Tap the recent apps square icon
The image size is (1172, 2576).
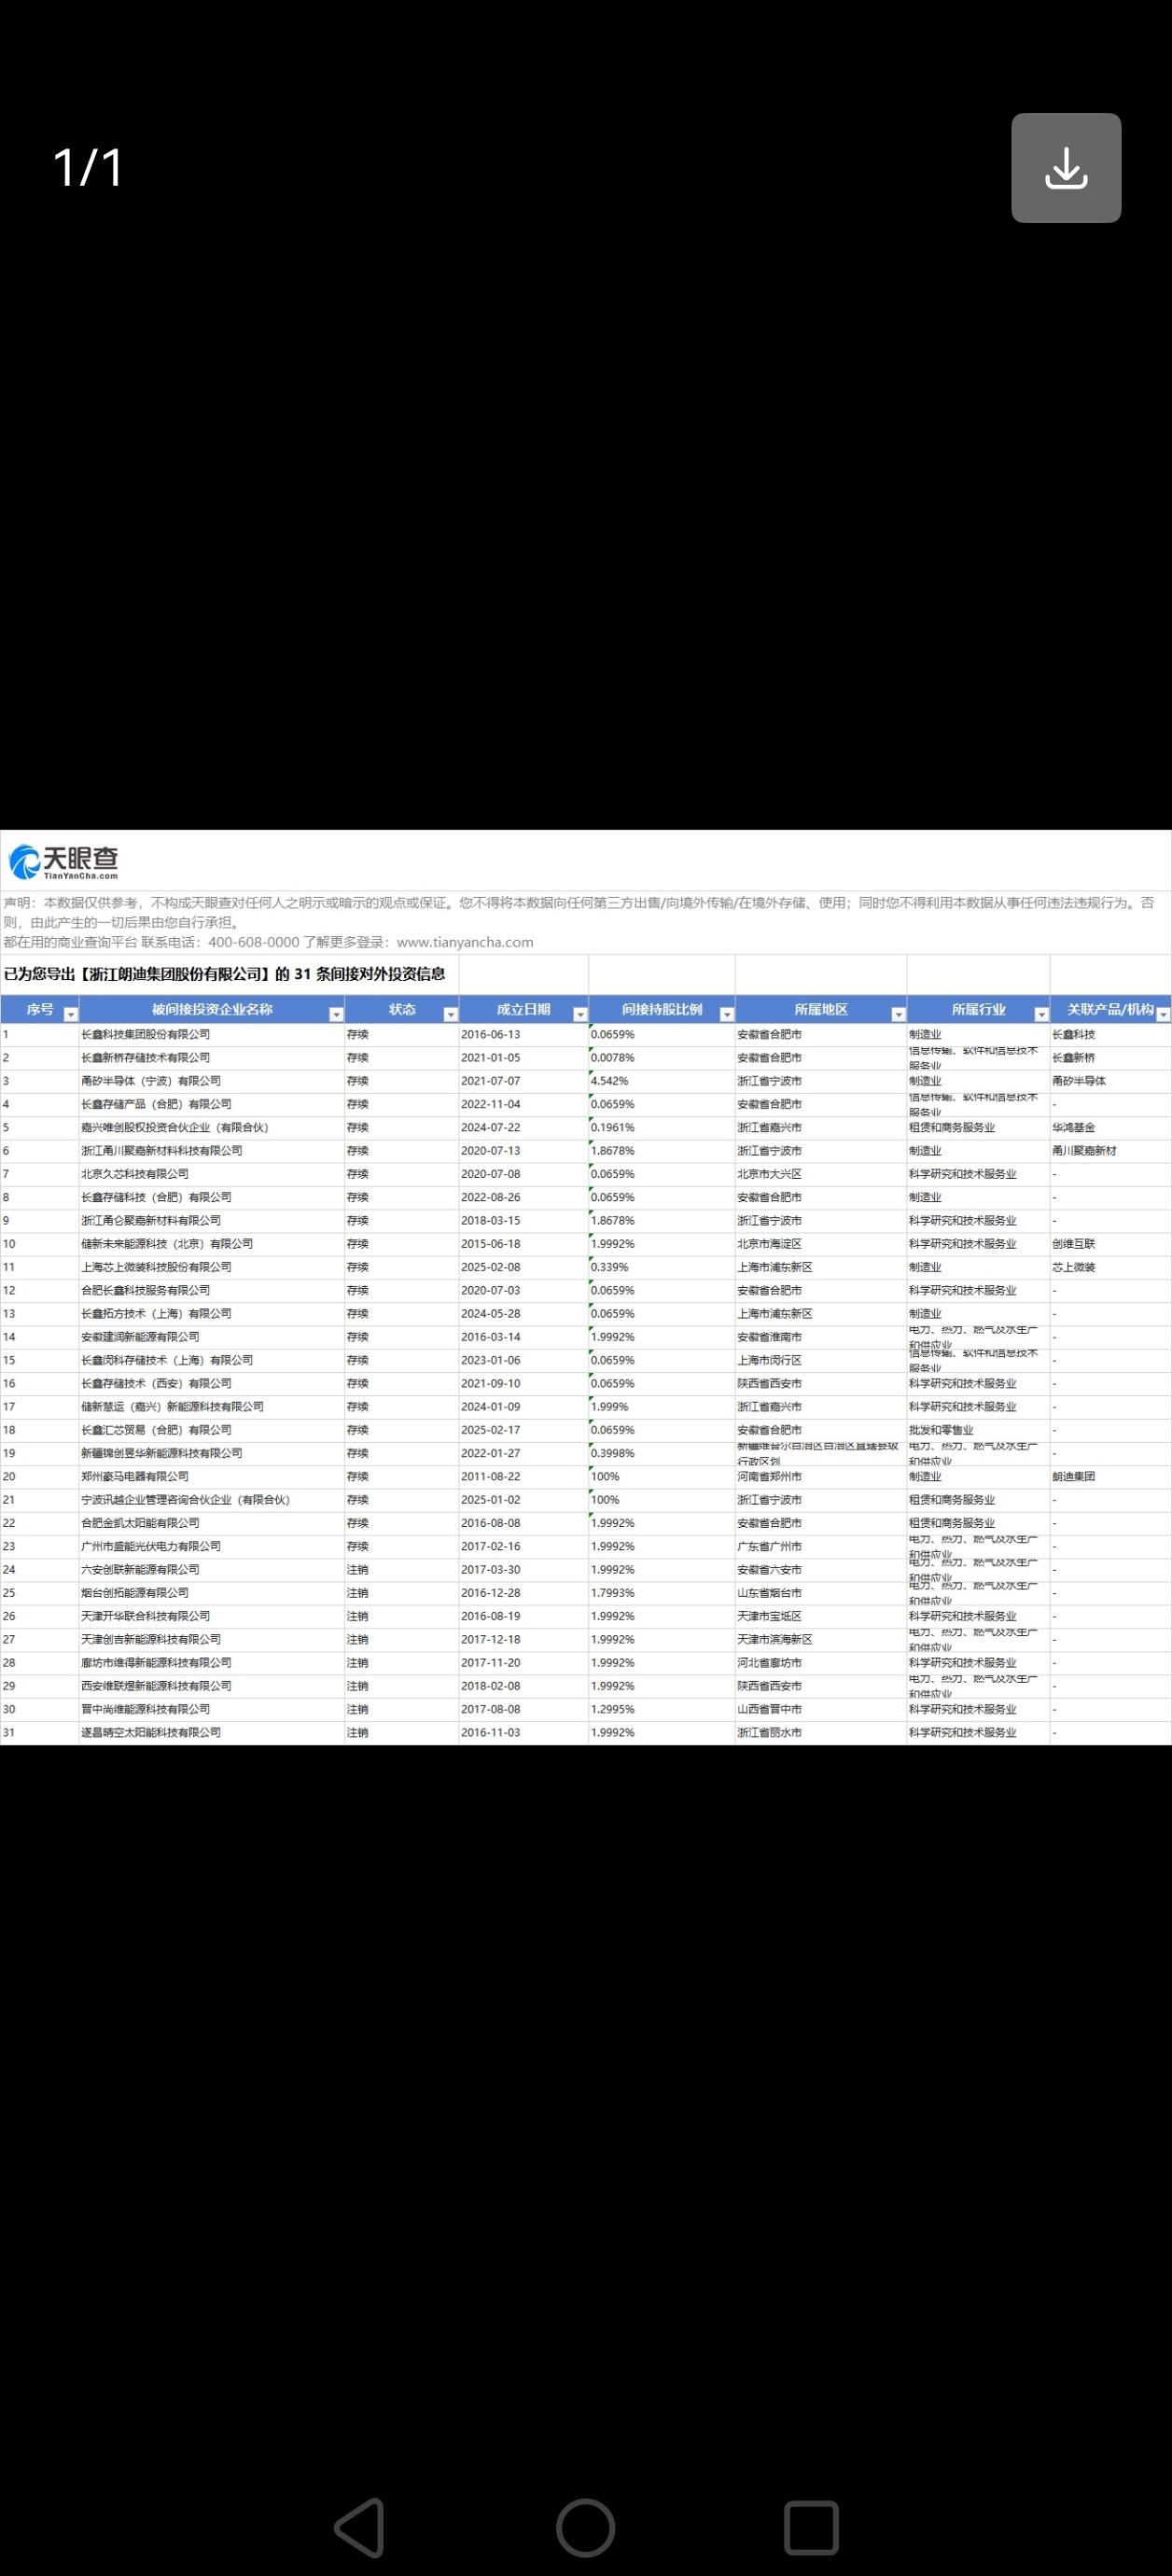(810, 2527)
